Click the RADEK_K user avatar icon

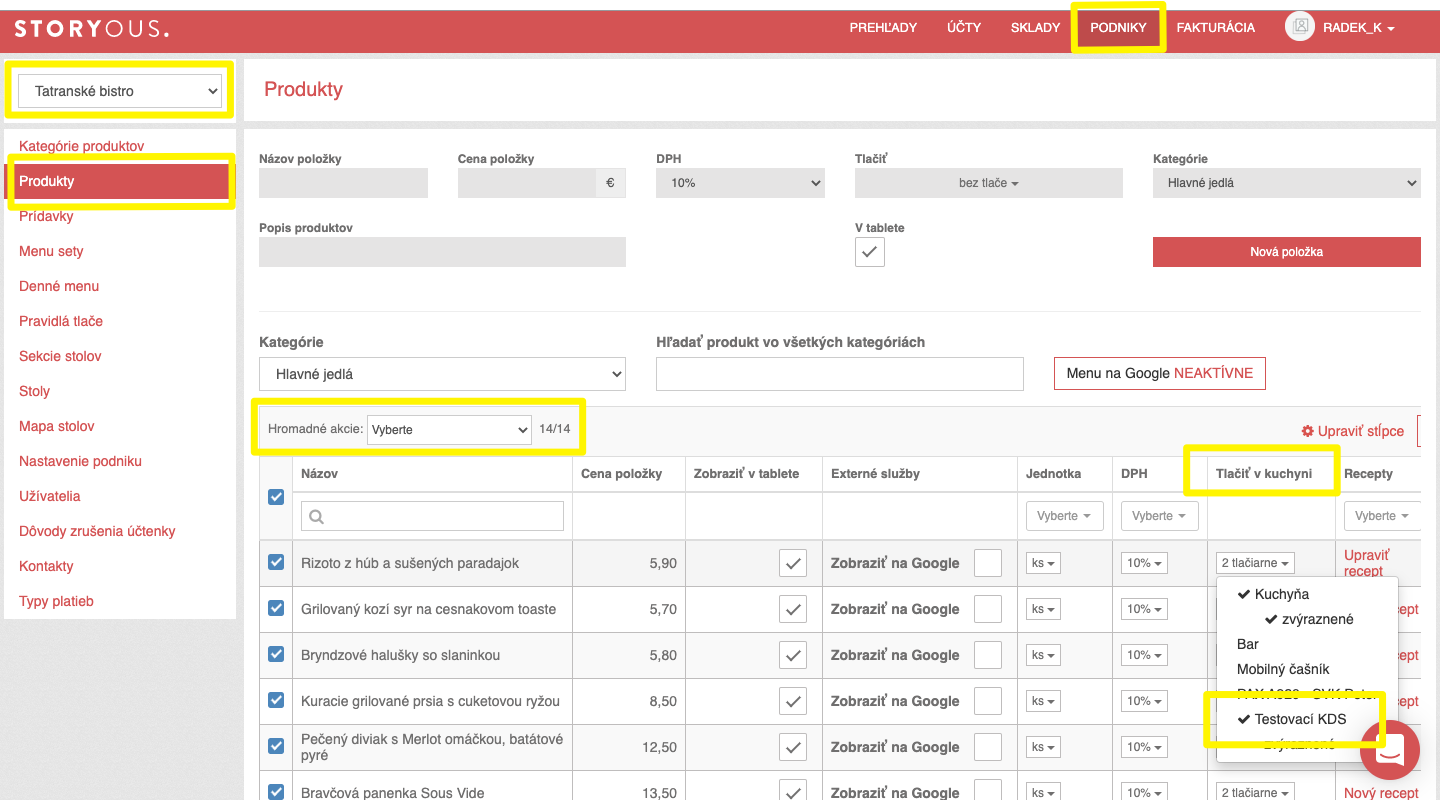(1300, 27)
